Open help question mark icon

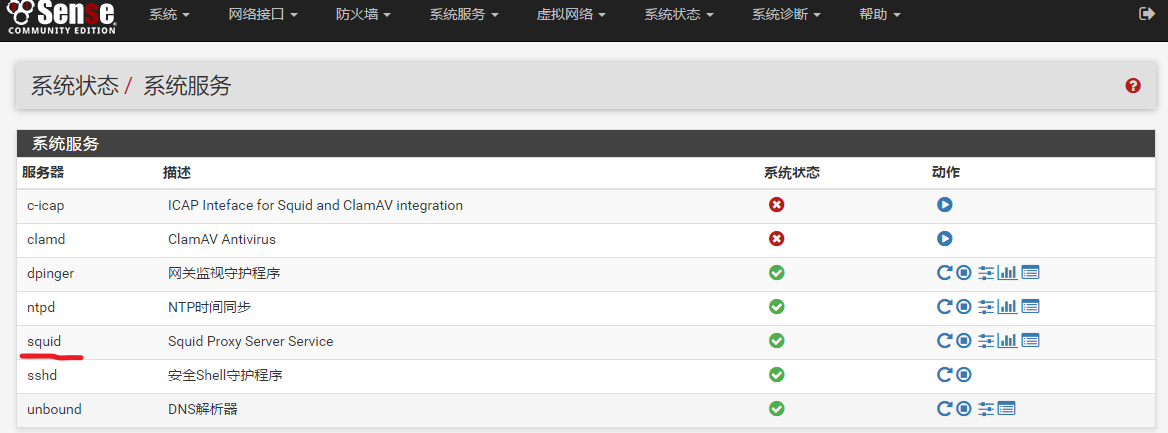(1133, 86)
